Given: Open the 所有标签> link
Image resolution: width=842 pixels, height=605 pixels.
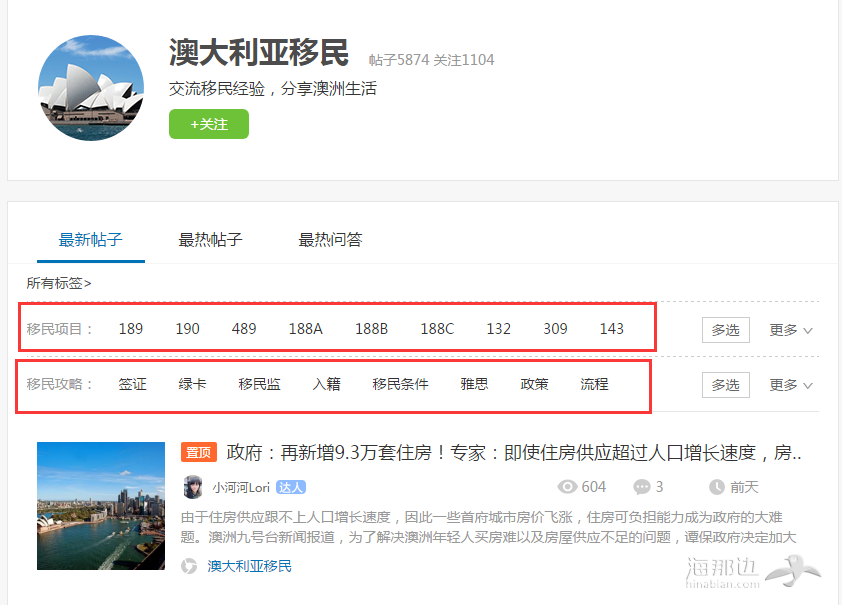Looking at the screenshot, I should [59, 283].
